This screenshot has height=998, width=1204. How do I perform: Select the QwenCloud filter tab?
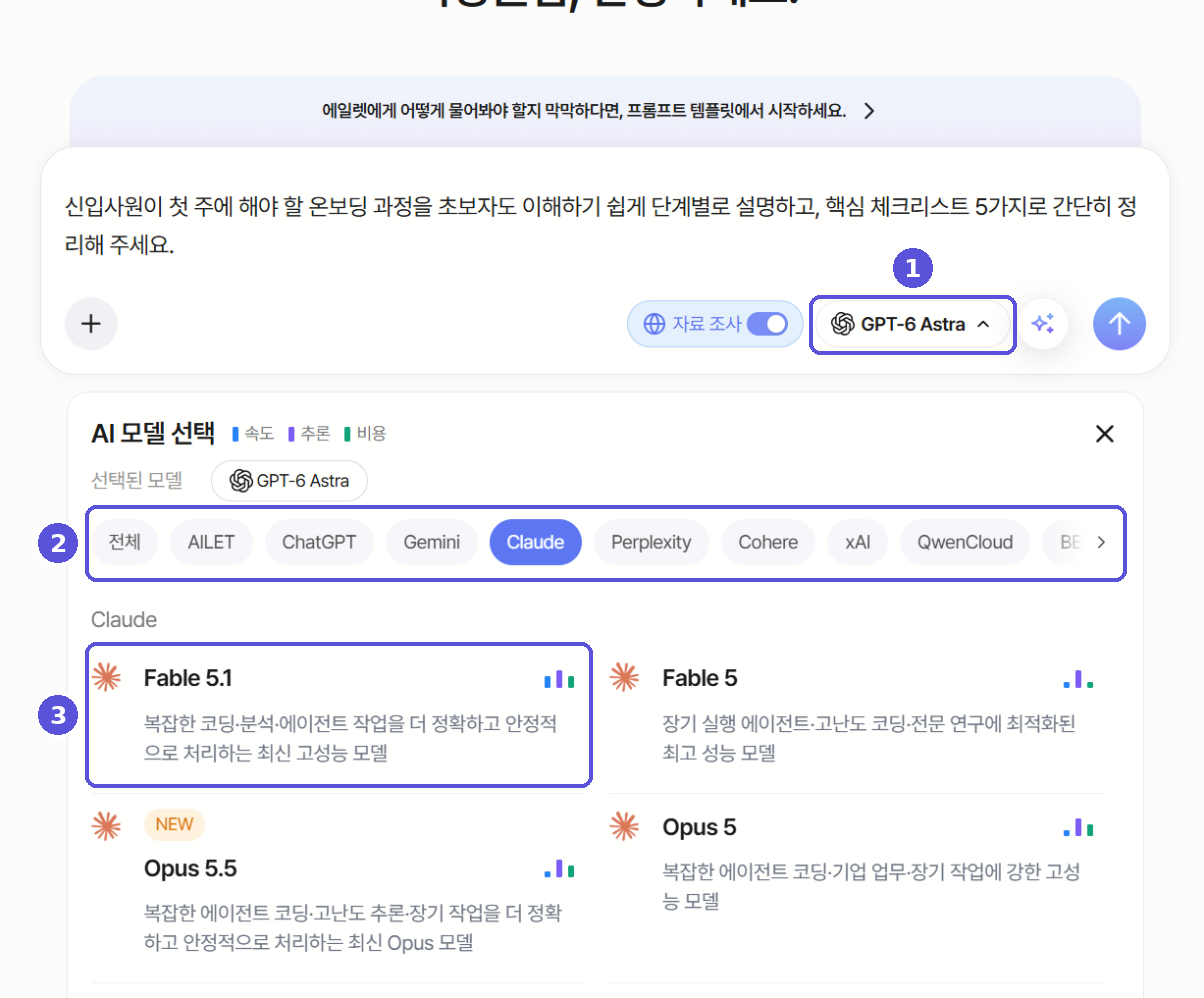pyautogui.click(x=965, y=543)
